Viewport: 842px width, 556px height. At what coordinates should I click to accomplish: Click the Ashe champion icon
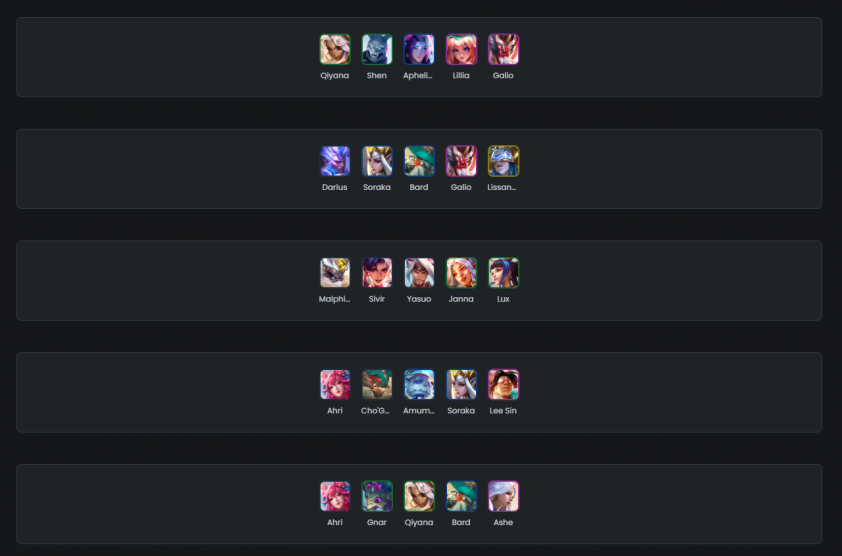point(503,496)
